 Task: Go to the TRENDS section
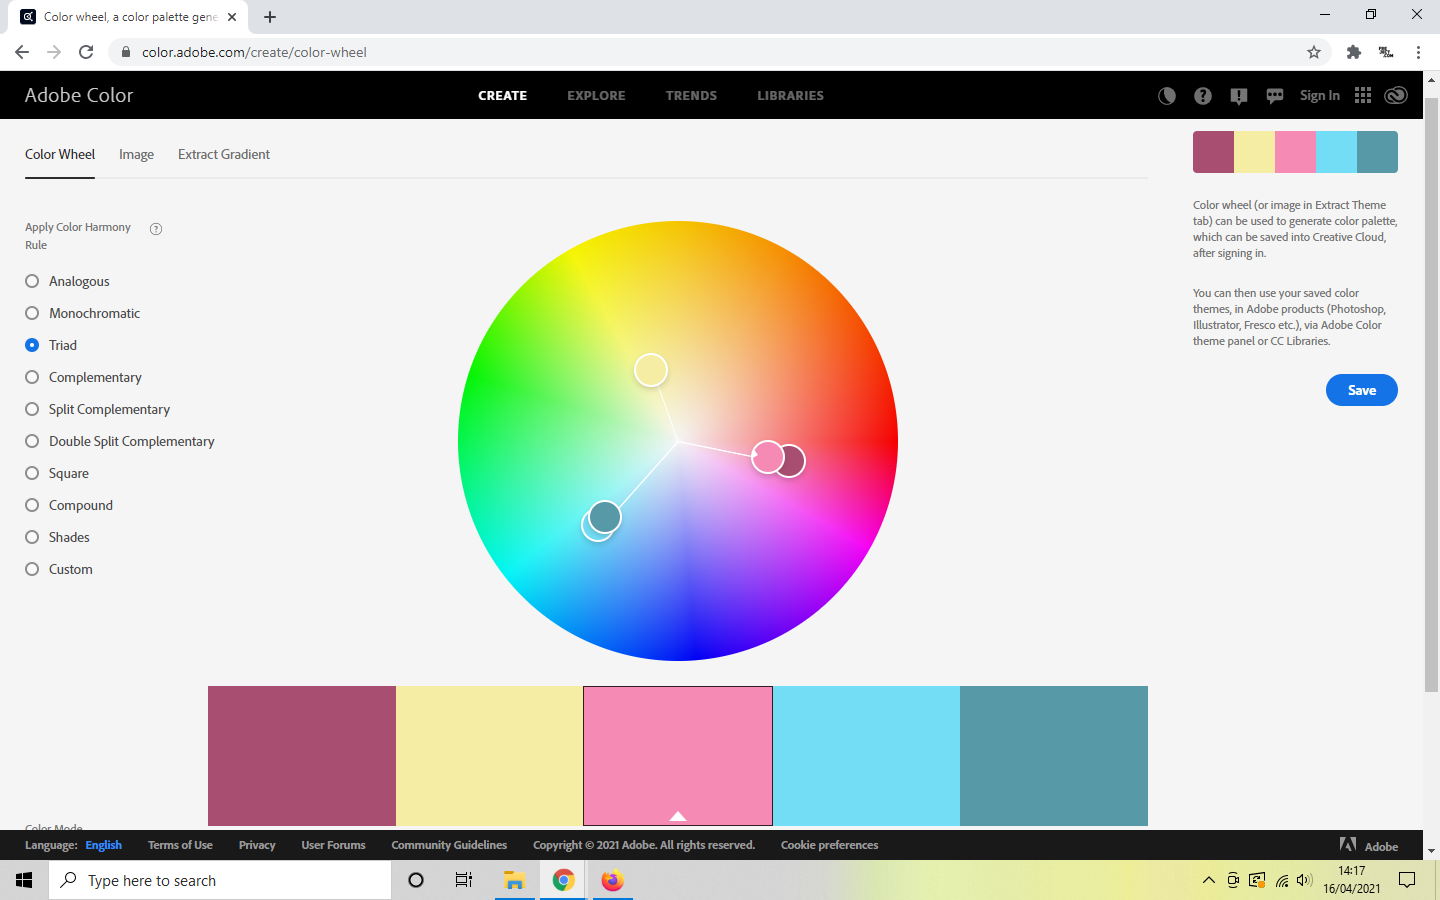pyautogui.click(x=691, y=96)
